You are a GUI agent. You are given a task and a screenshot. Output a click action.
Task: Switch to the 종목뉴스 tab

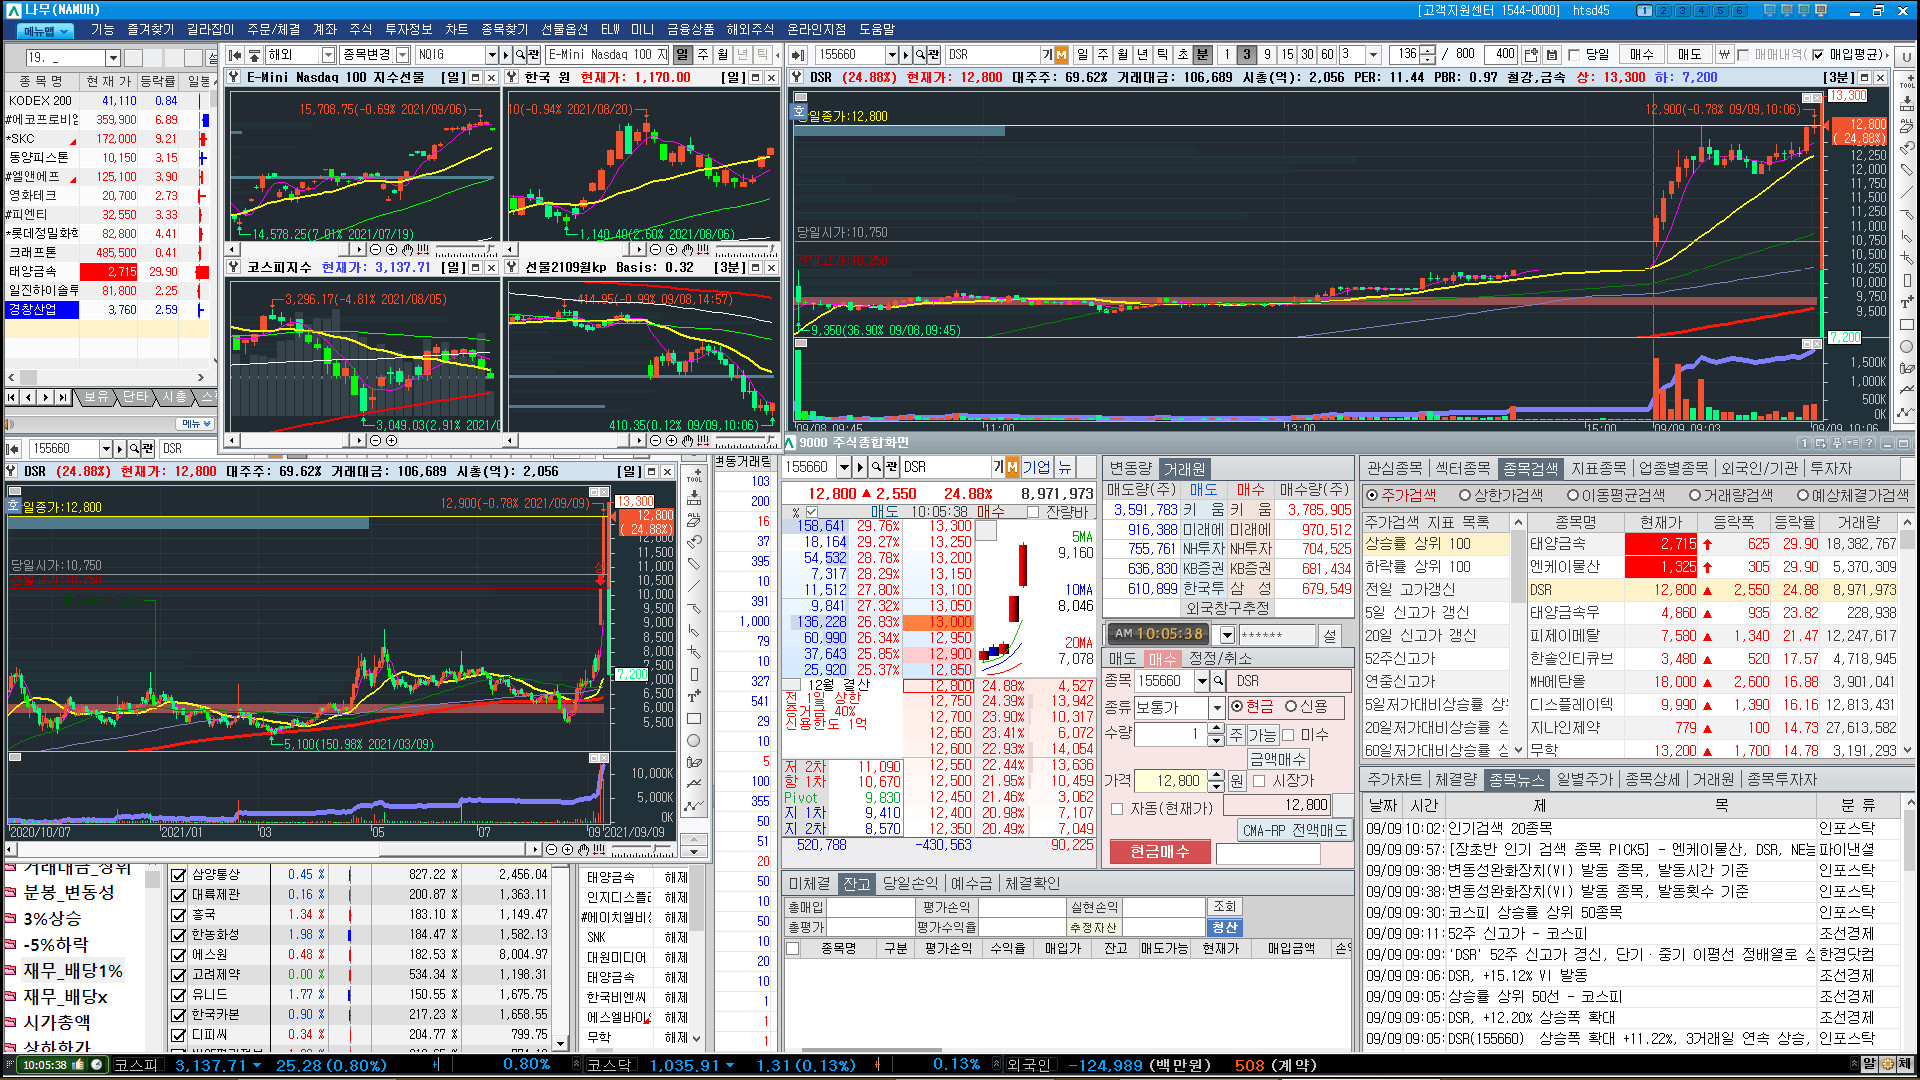[x=1516, y=780]
